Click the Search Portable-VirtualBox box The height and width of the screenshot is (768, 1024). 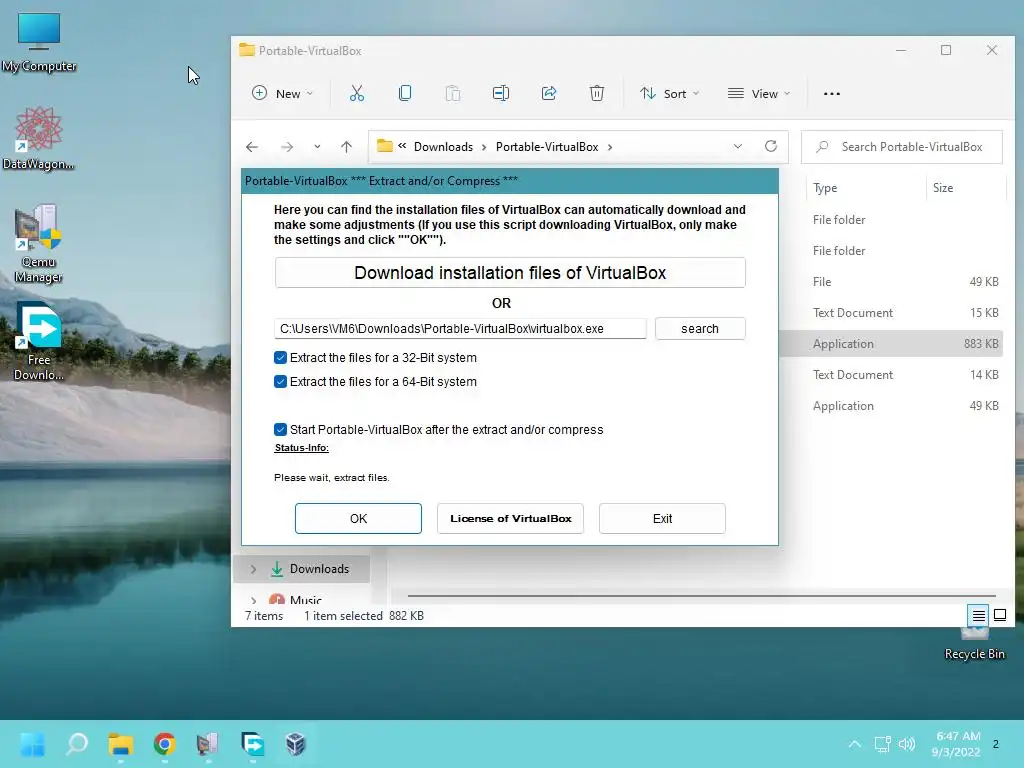tap(902, 147)
